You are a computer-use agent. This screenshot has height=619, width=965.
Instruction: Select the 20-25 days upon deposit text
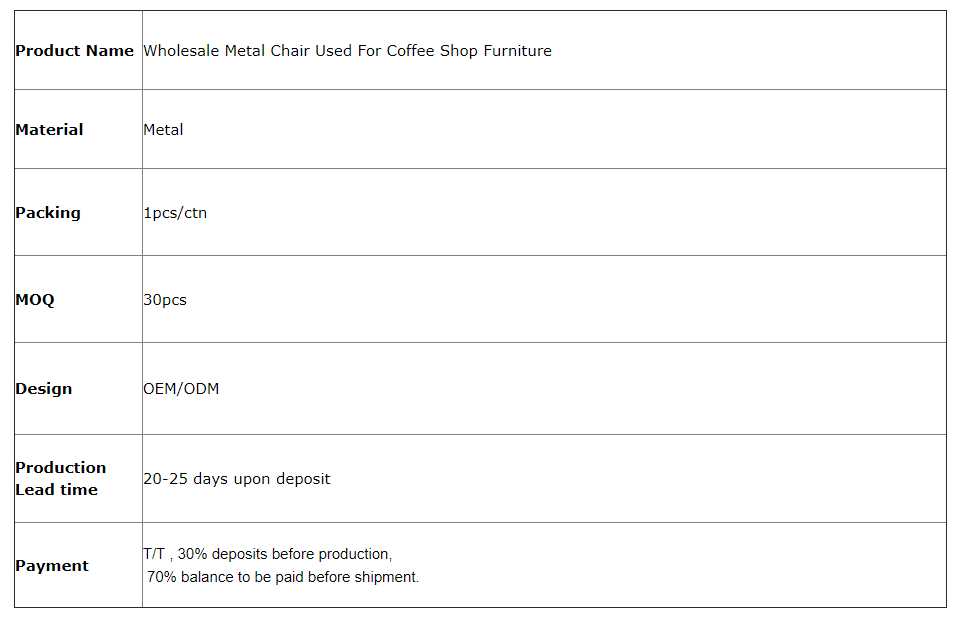coord(236,479)
